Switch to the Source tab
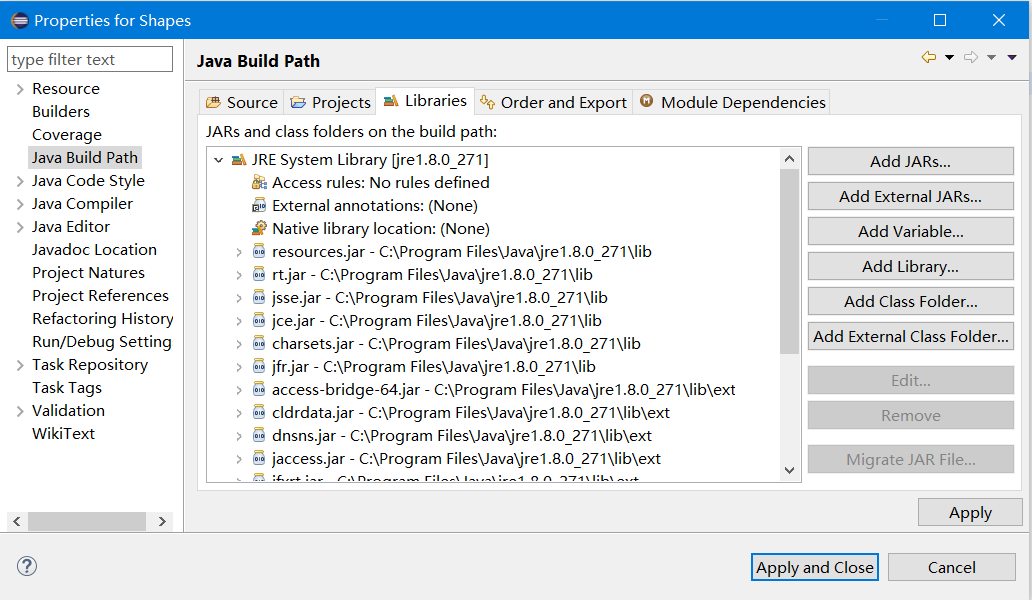Image resolution: width=1032 pixels, height=600 pixels. pyautogui.click(x=242, y=103)
